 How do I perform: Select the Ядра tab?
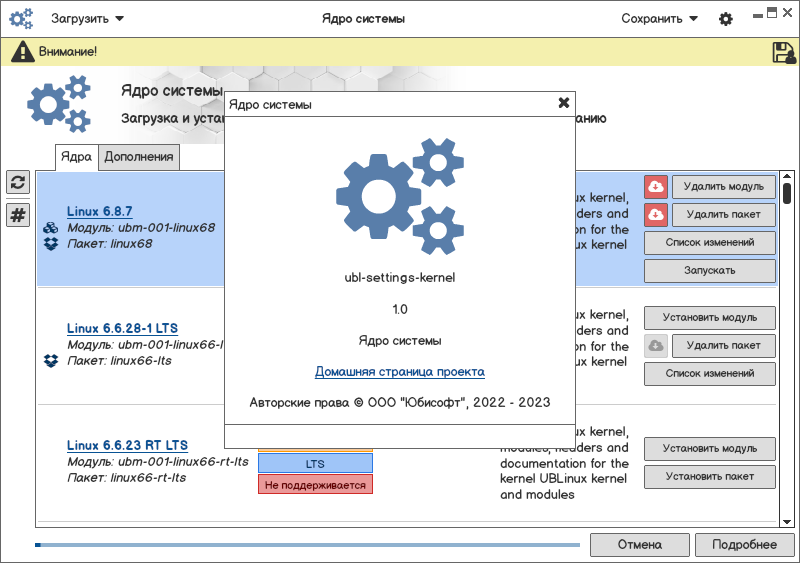[x=76, y=156]
